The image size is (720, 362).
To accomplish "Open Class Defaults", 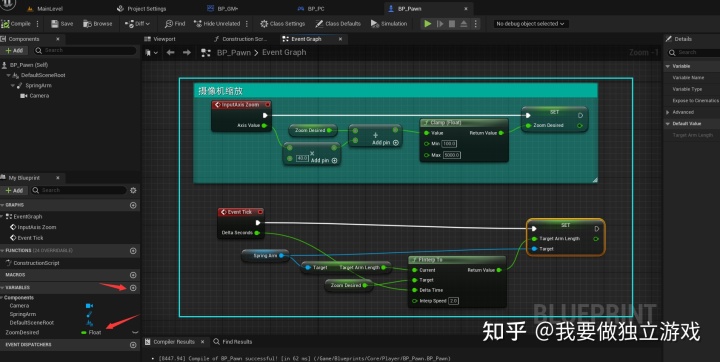I will click(338, 23).
